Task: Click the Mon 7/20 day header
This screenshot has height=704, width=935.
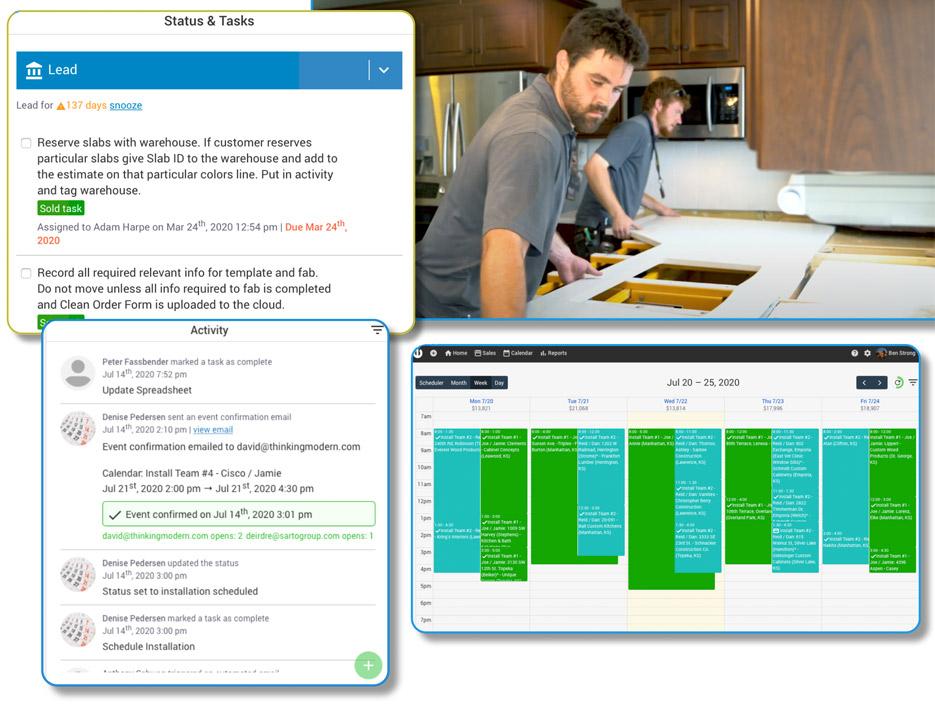Action: (481, 401)
